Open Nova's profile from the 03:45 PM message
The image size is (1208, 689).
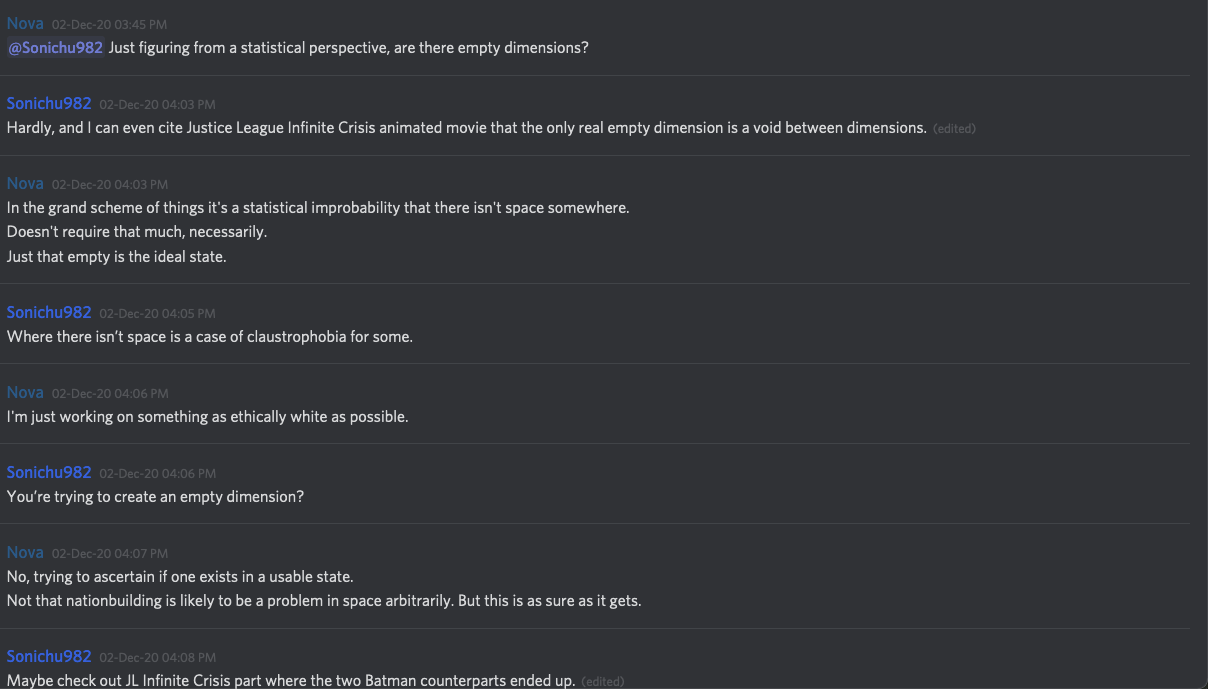tap(25, 23)
